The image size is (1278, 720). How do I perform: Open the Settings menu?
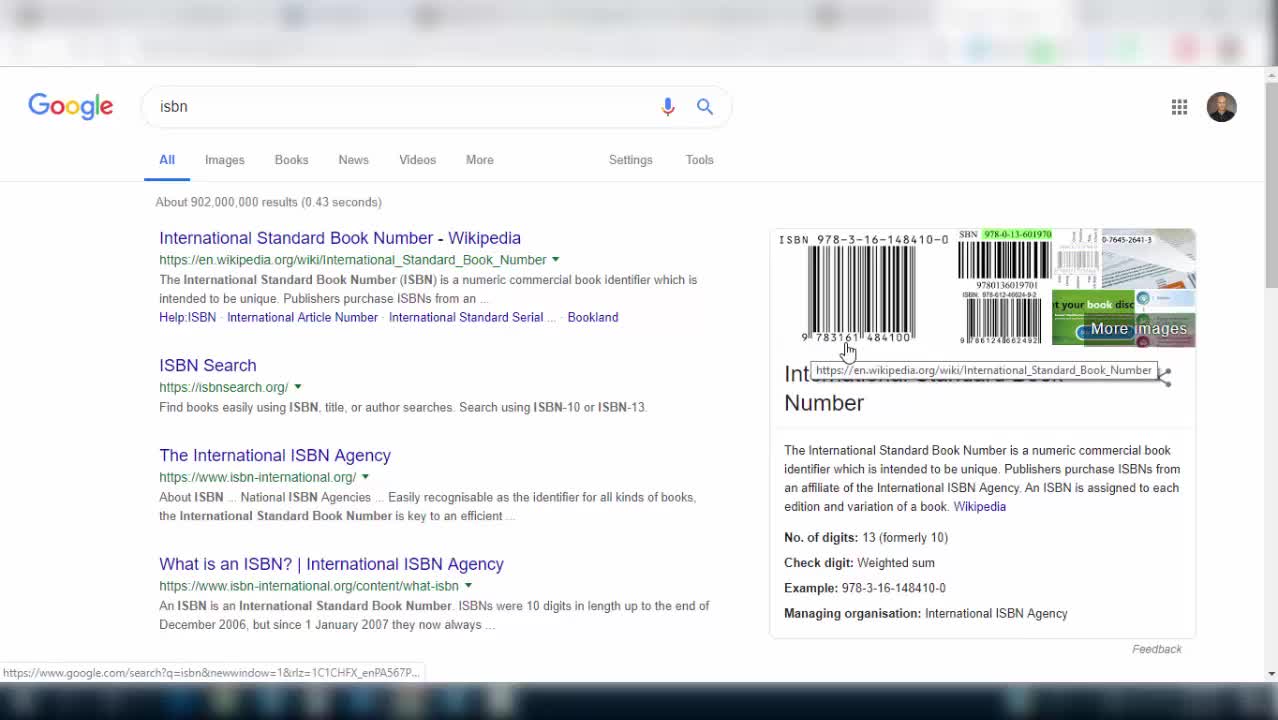pos(630,160)
